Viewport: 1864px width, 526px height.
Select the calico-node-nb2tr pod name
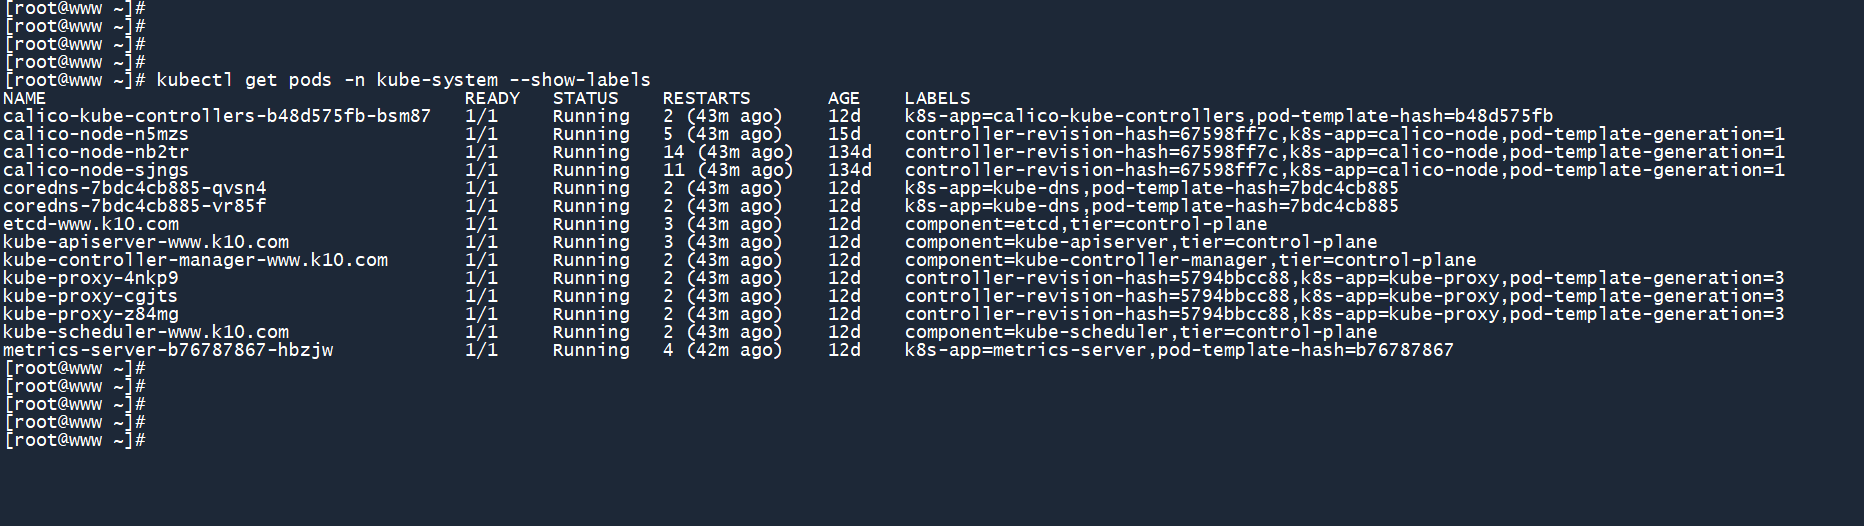(x=96, y=152)
